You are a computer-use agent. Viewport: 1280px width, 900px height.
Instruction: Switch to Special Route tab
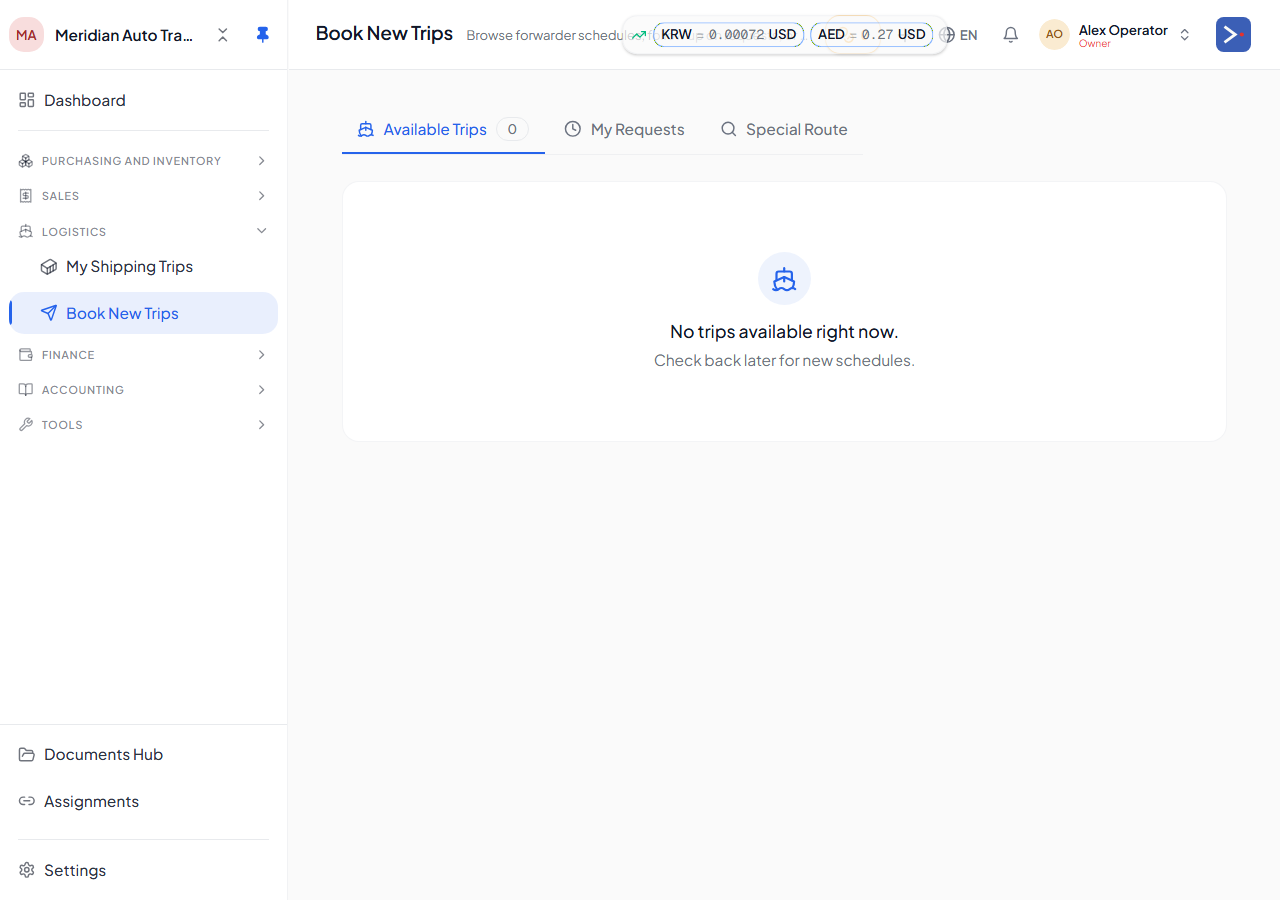784,129
